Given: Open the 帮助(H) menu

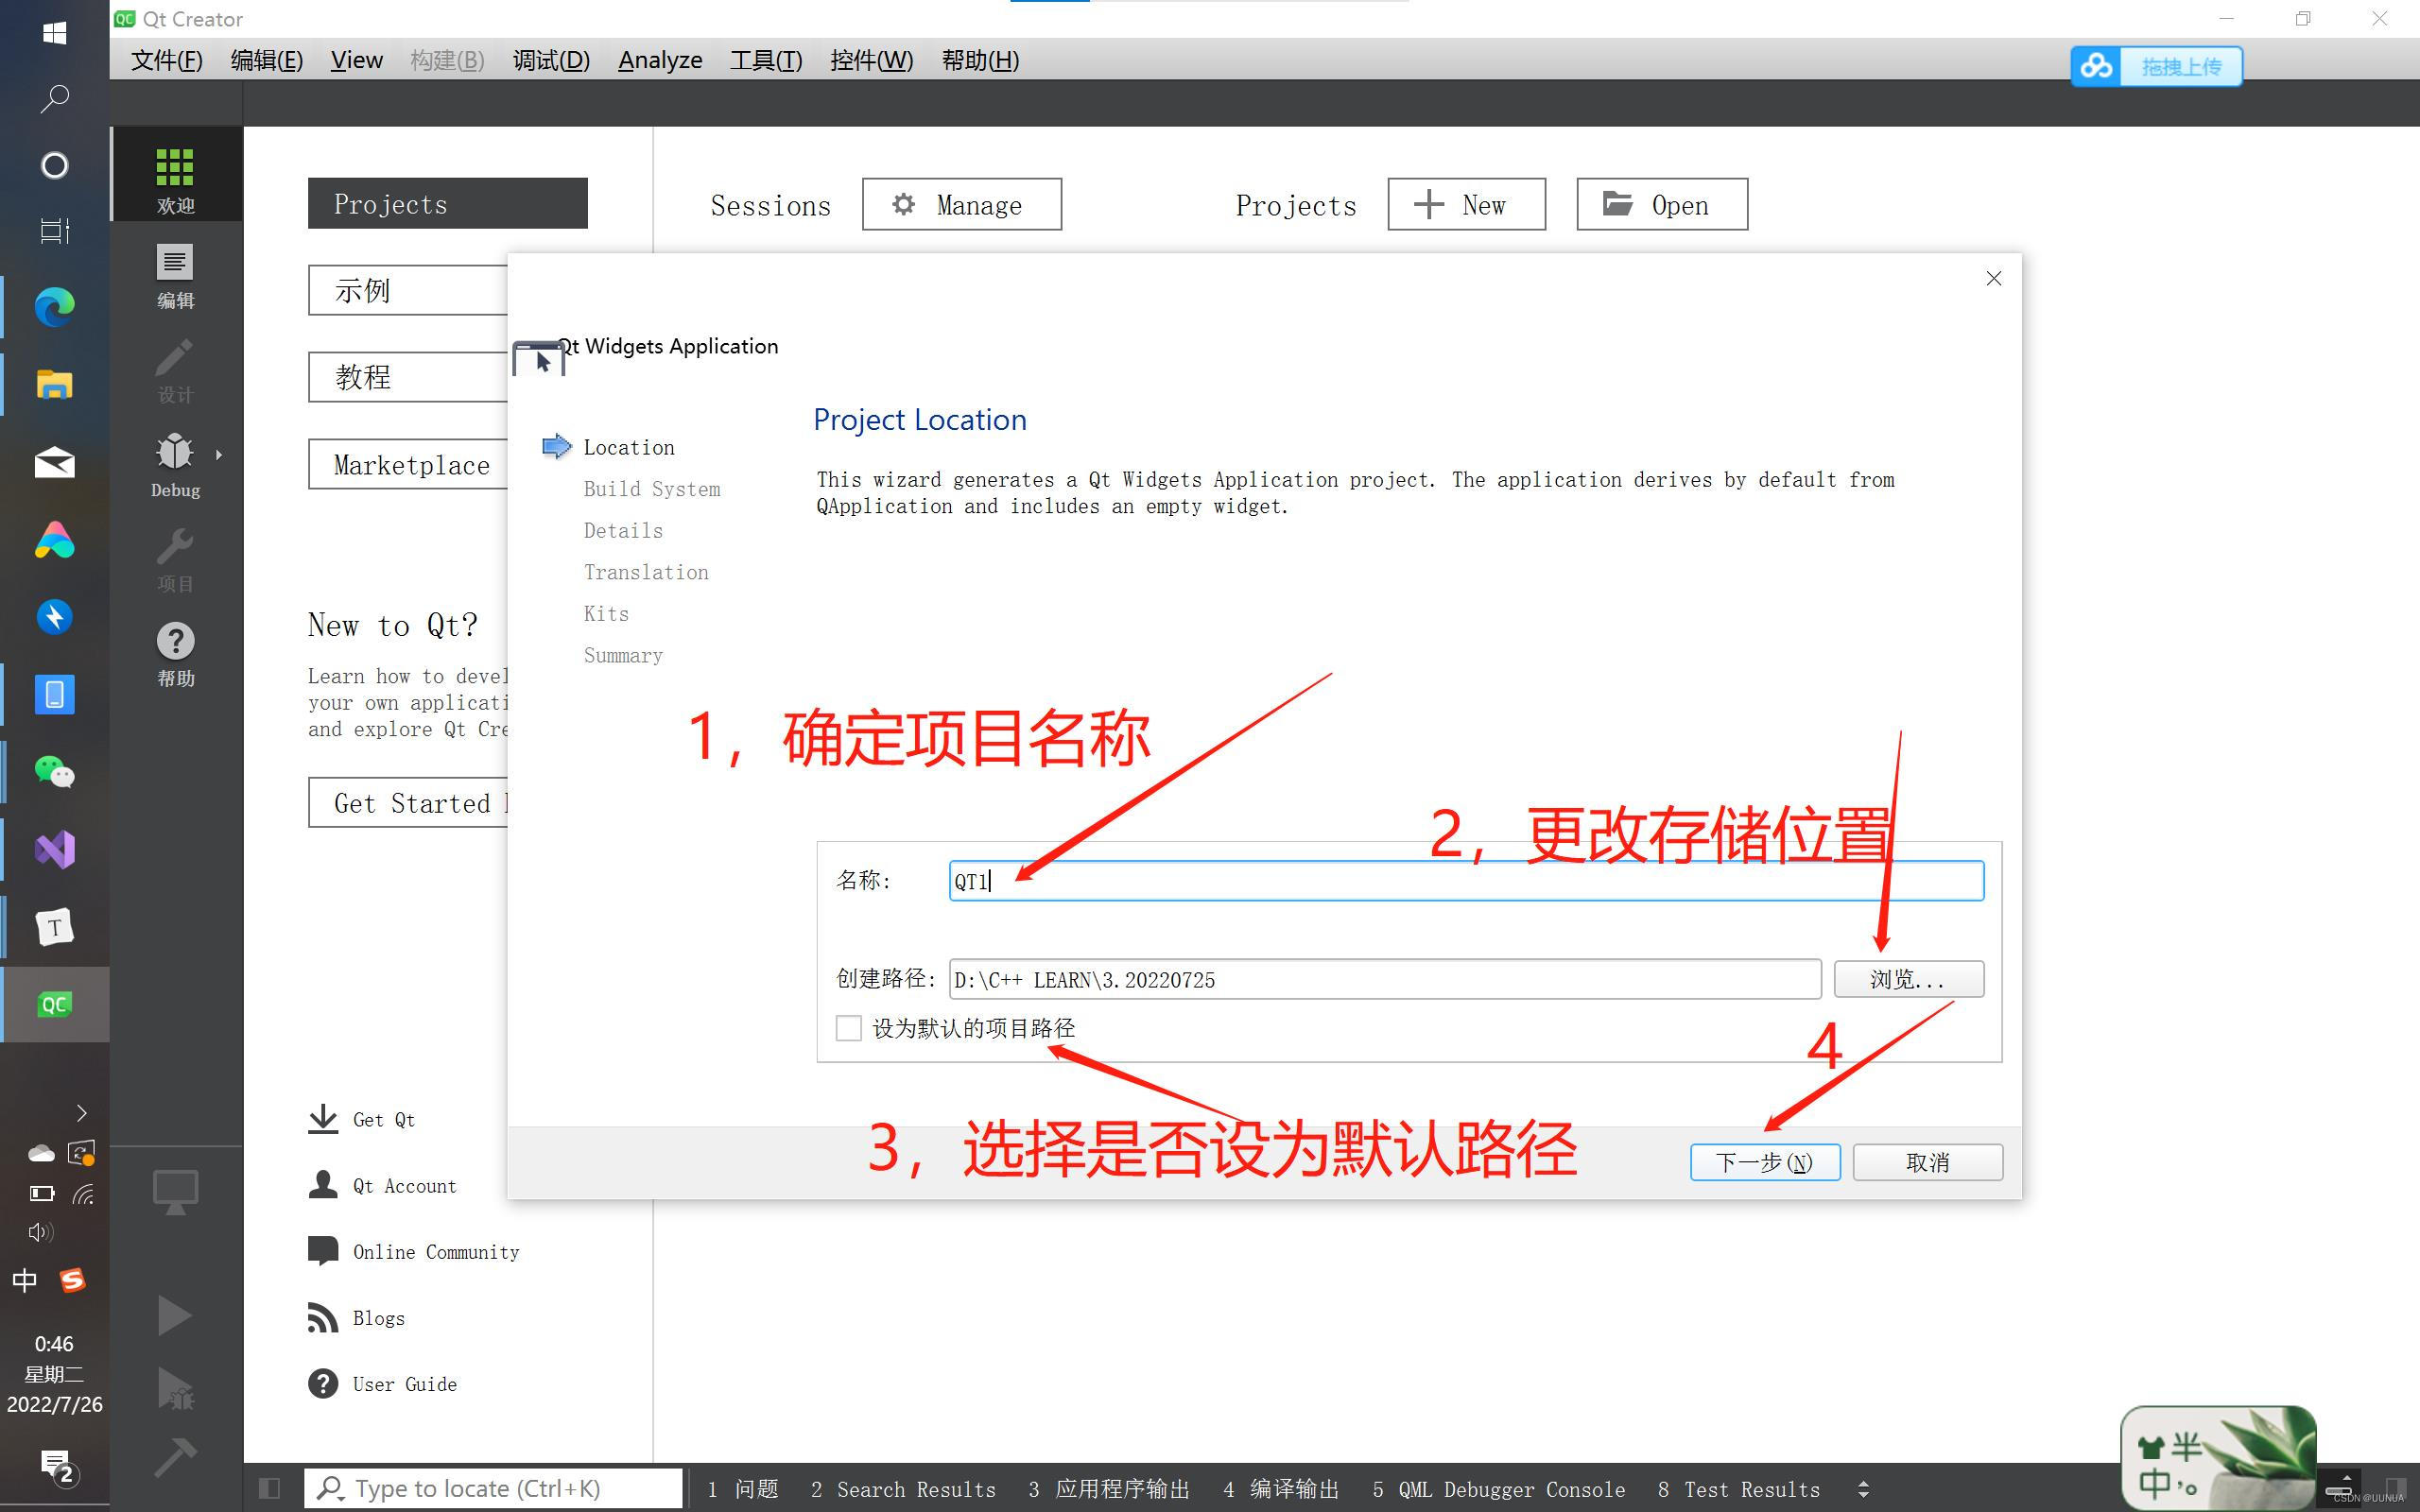Looking at the screenshot, I should [980, 60].
